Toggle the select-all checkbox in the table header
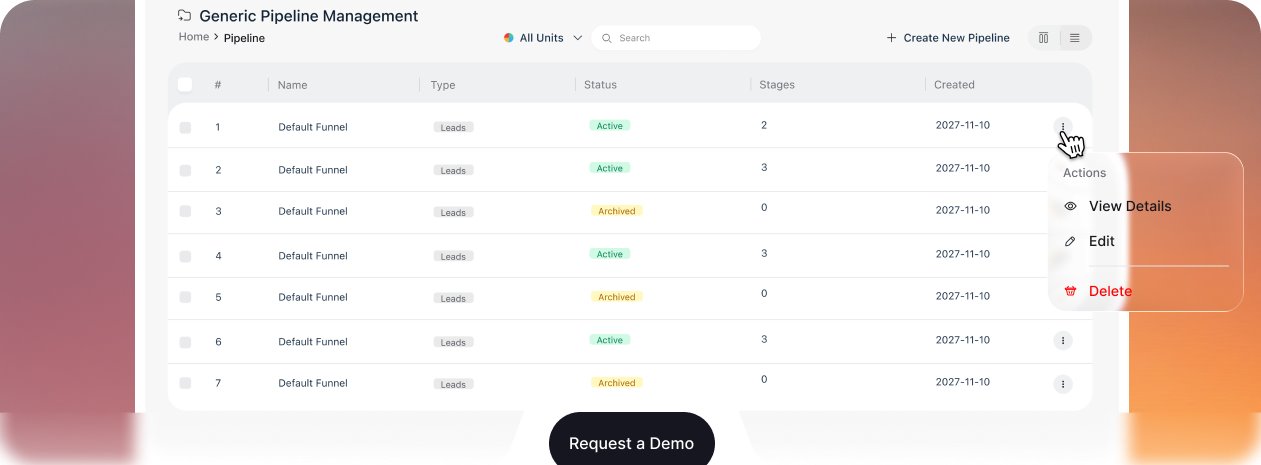The image size is (1261, 465). pos(185,84)
